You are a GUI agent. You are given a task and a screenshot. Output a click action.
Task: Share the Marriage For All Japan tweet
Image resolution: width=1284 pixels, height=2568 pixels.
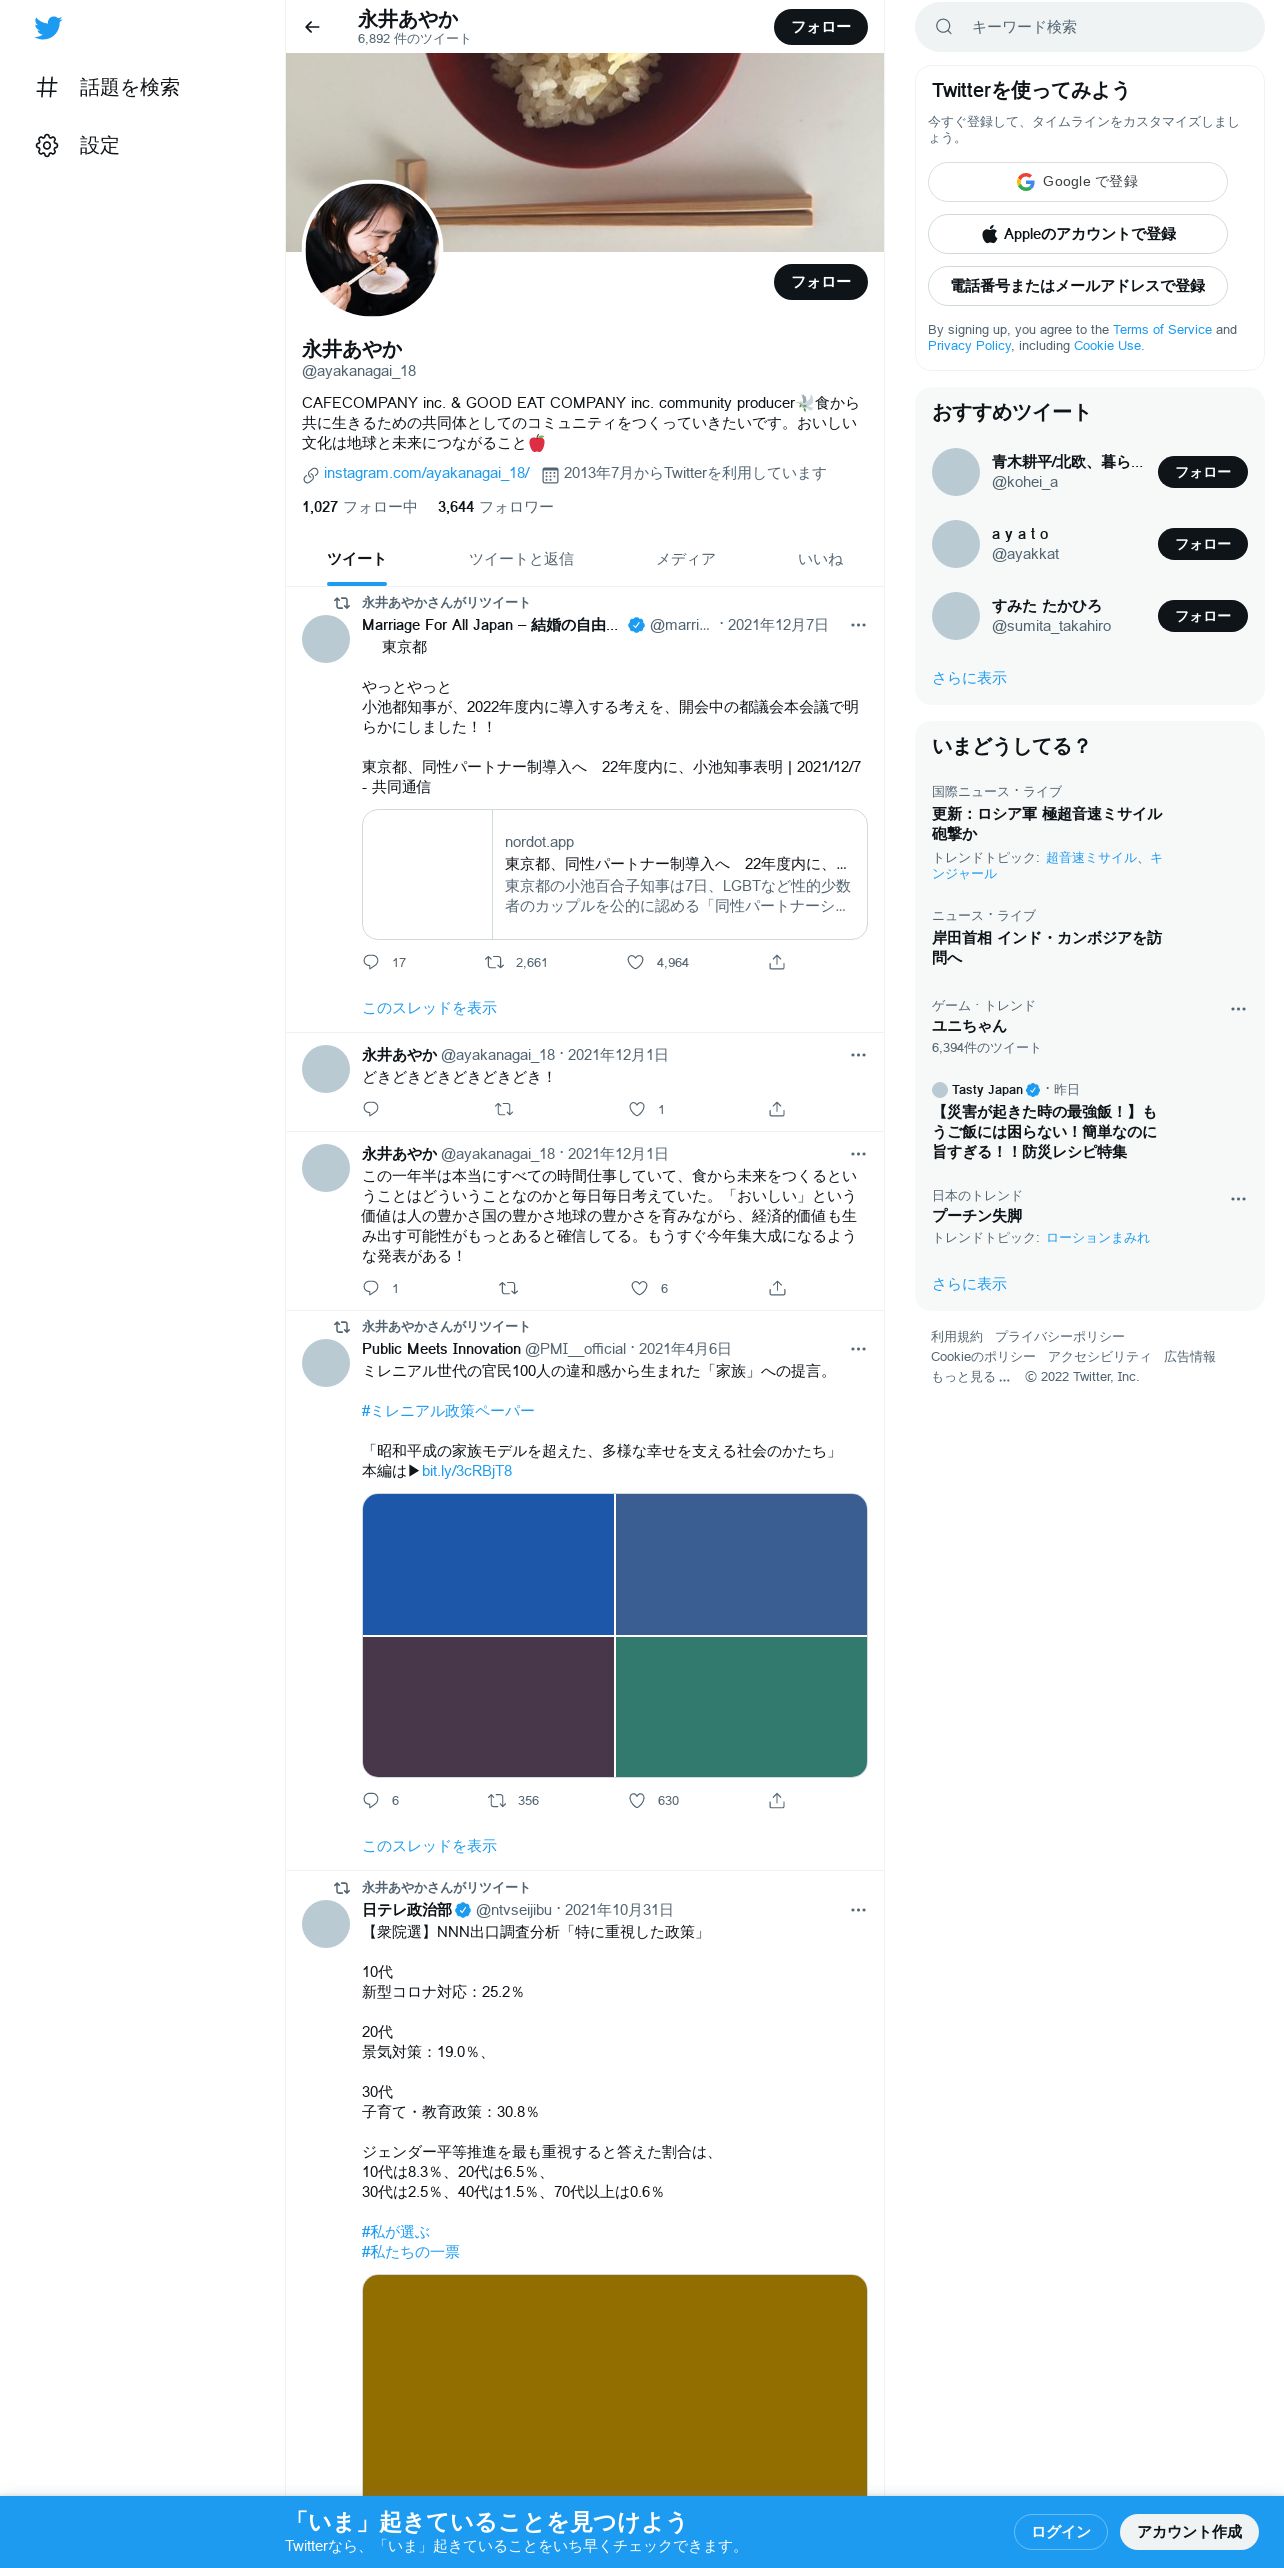[x=777, y=962]
